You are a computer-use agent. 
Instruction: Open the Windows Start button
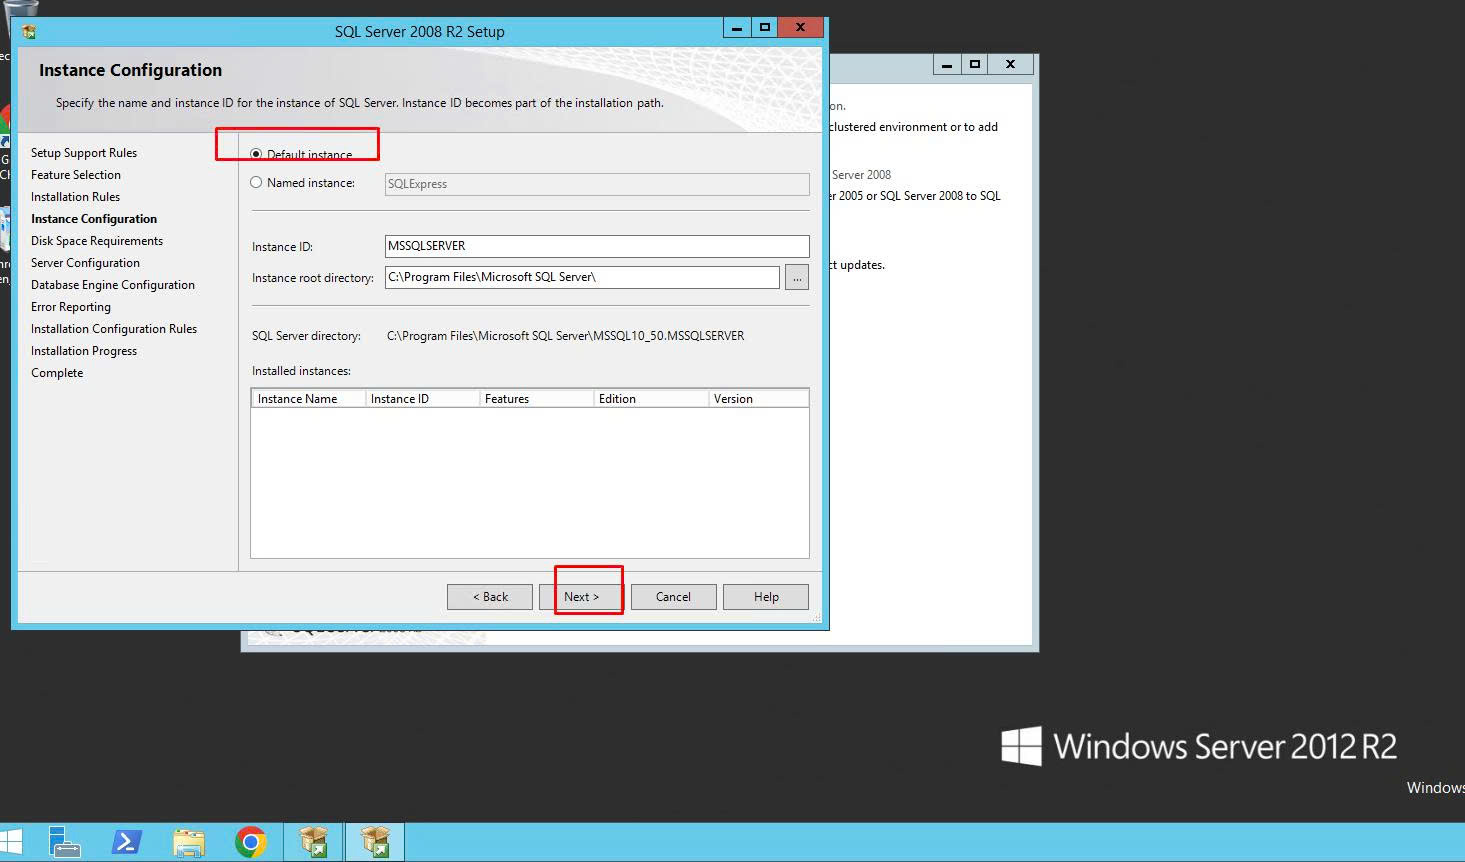[x=12, y=842]
